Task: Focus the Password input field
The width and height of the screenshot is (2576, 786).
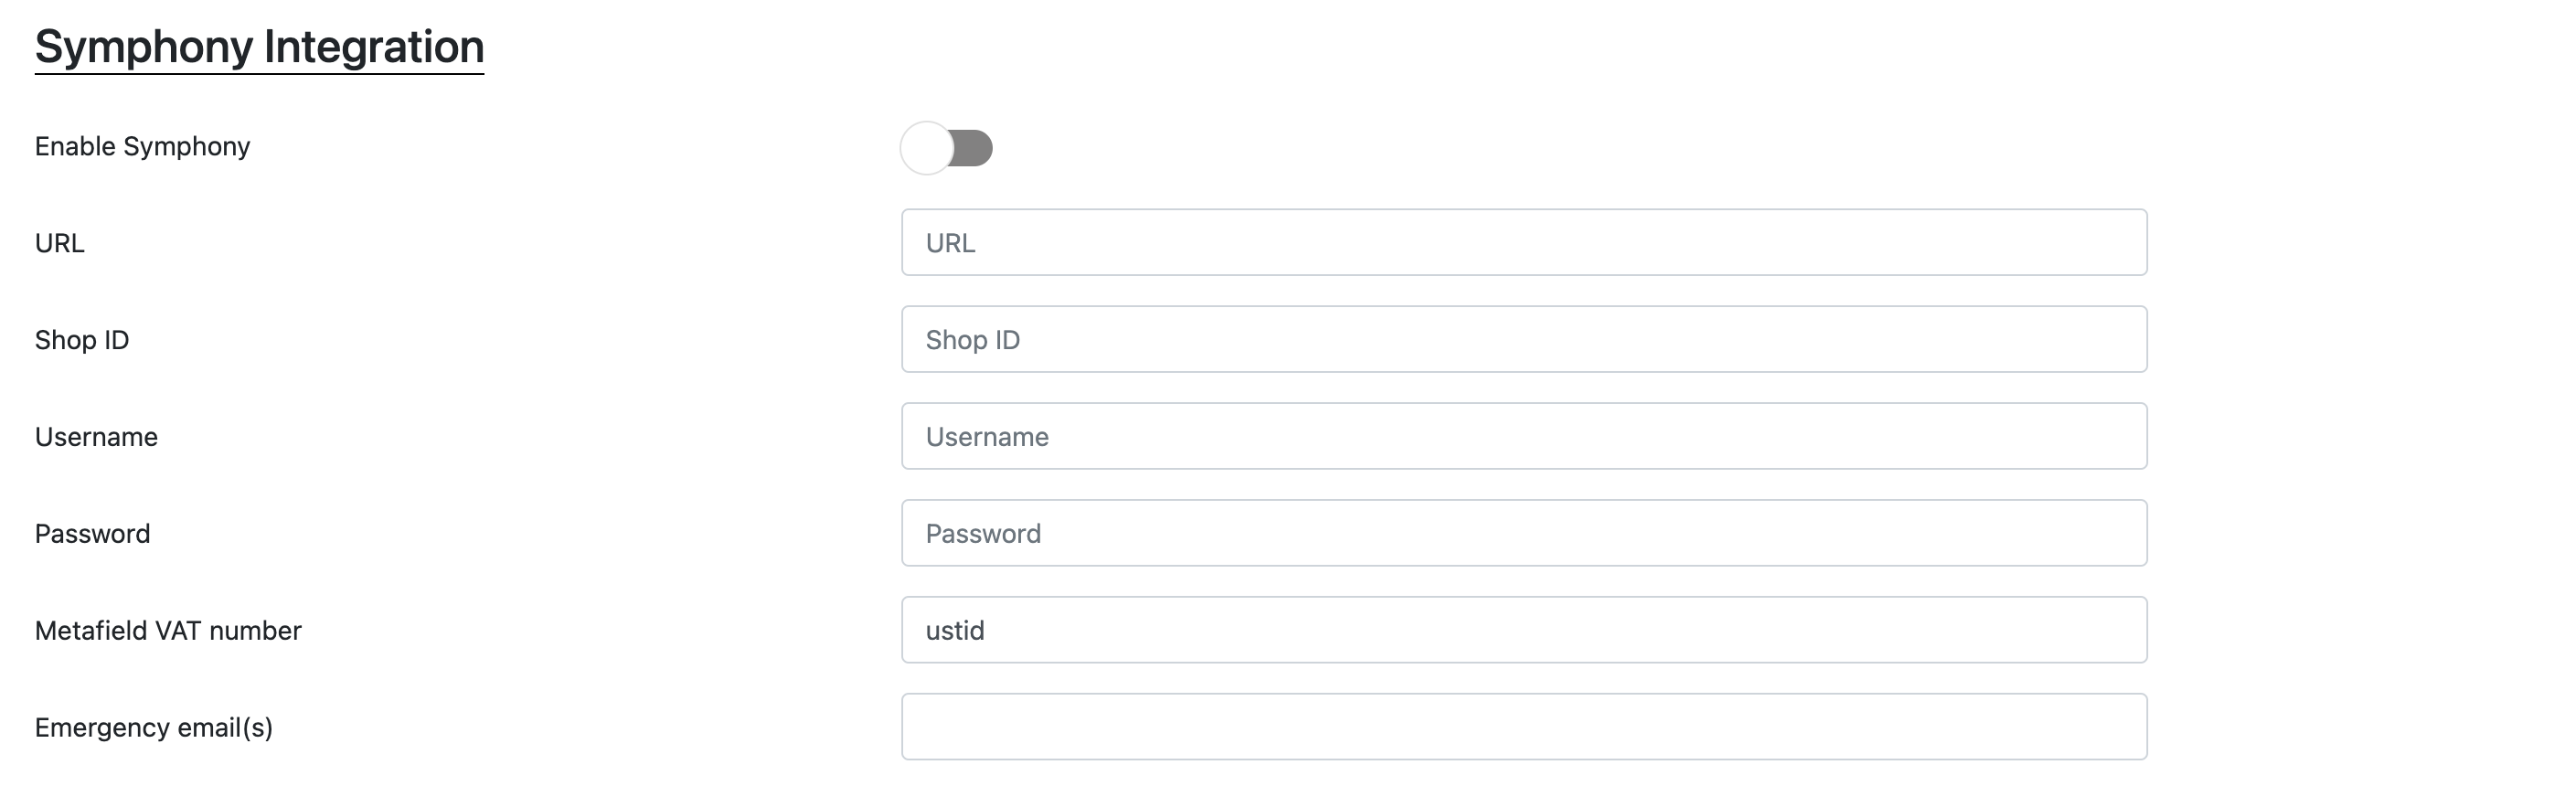Action: point(1523,533)
